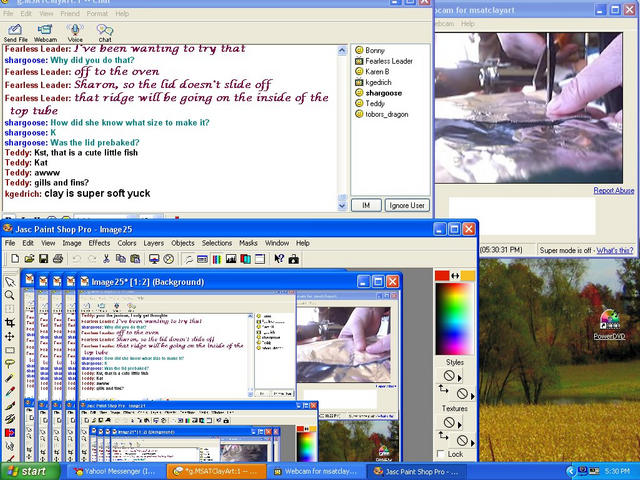Select Teddy in the user list

tap(370, 104)
